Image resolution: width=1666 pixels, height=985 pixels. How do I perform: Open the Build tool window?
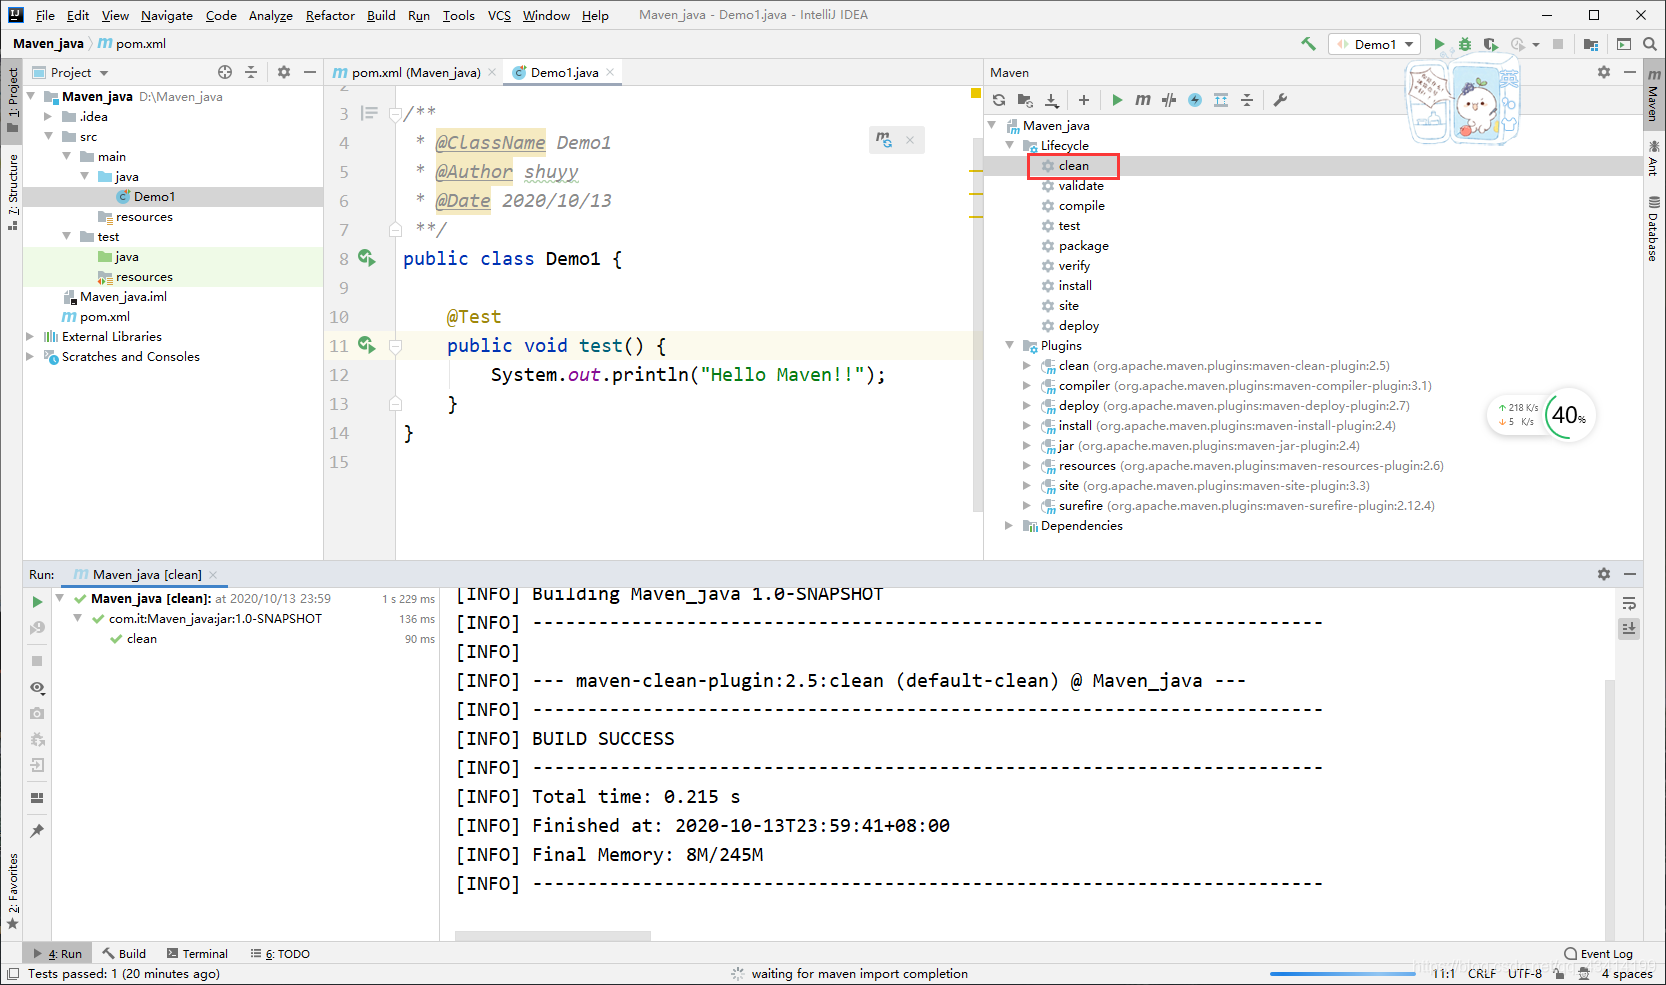point(124,953)
